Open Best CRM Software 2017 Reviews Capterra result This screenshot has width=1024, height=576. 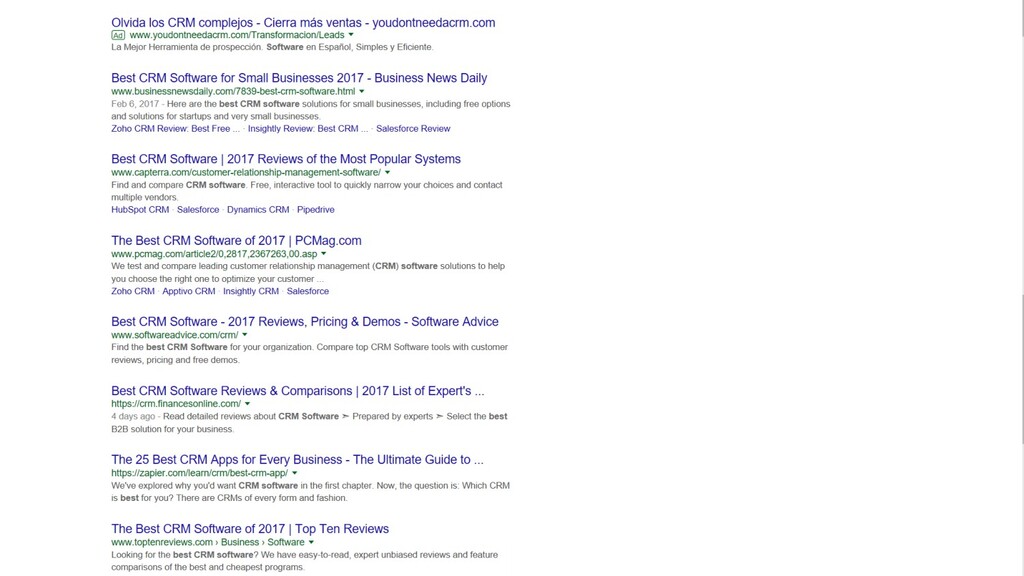pyautogui.click(x=286, y=159)
